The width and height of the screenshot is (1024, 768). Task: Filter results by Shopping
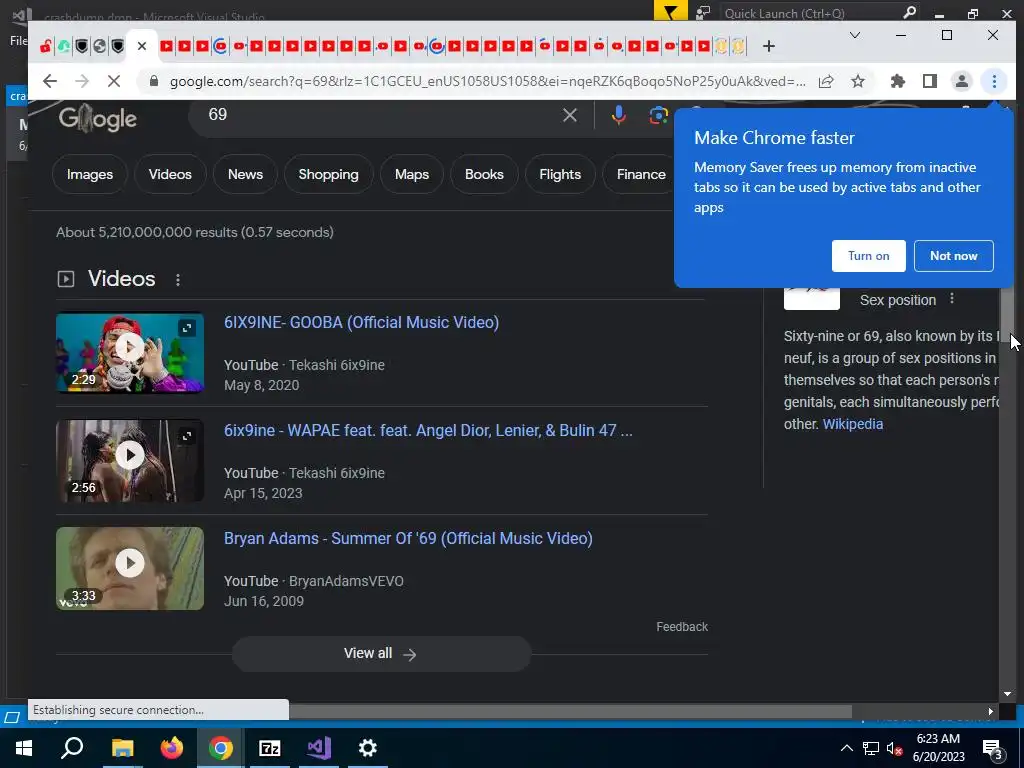[328, 174]
